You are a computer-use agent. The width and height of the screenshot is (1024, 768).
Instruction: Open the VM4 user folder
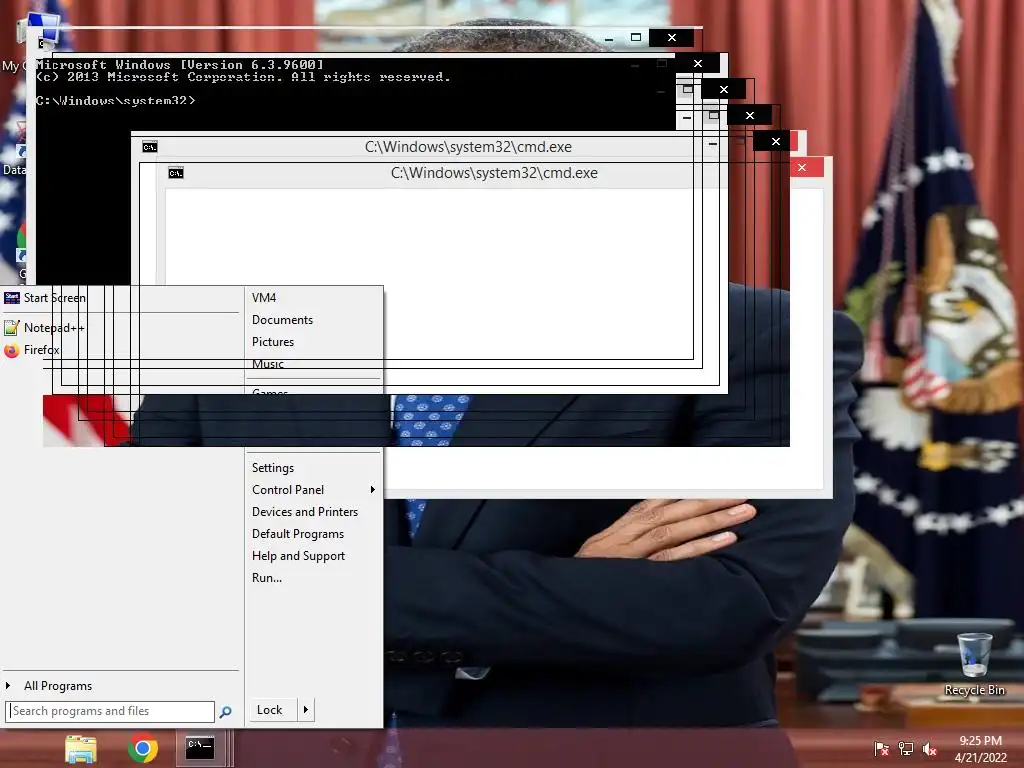(264, 298)
